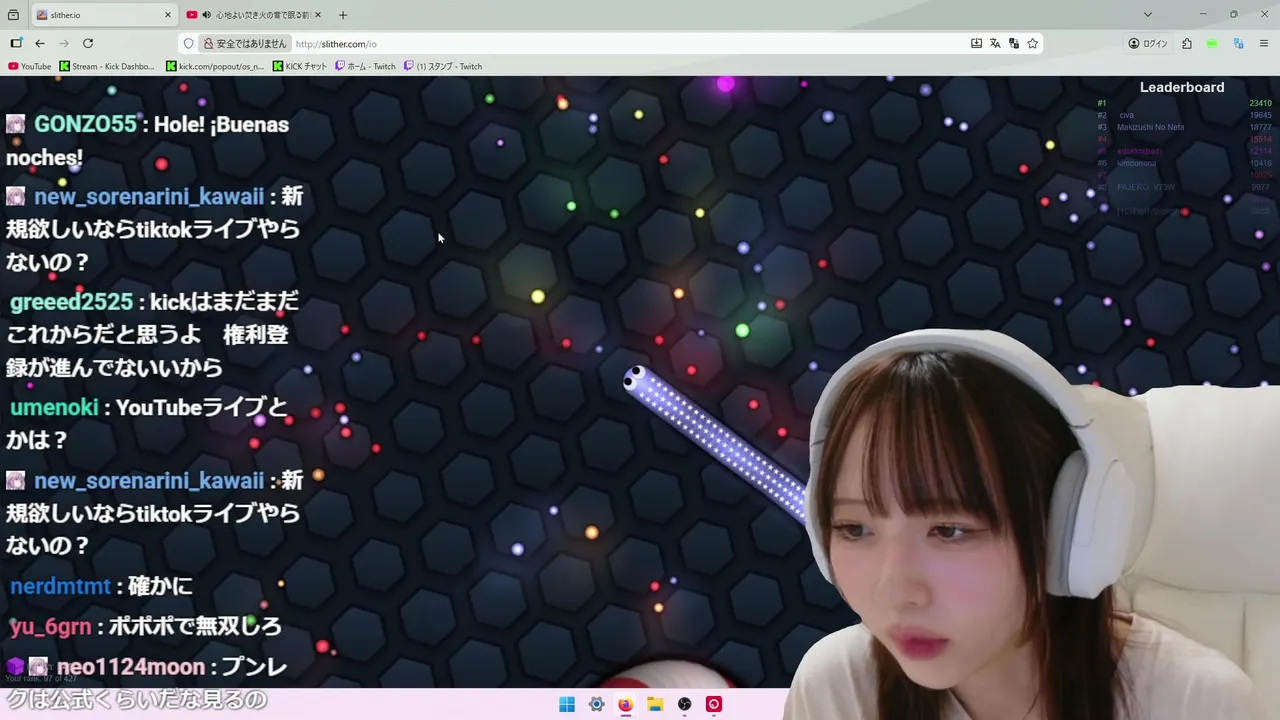Image resolution: width=1280 pixels, height=720 pixels.
Task: Click chat username umenoki
Action: tap(54, 408)
